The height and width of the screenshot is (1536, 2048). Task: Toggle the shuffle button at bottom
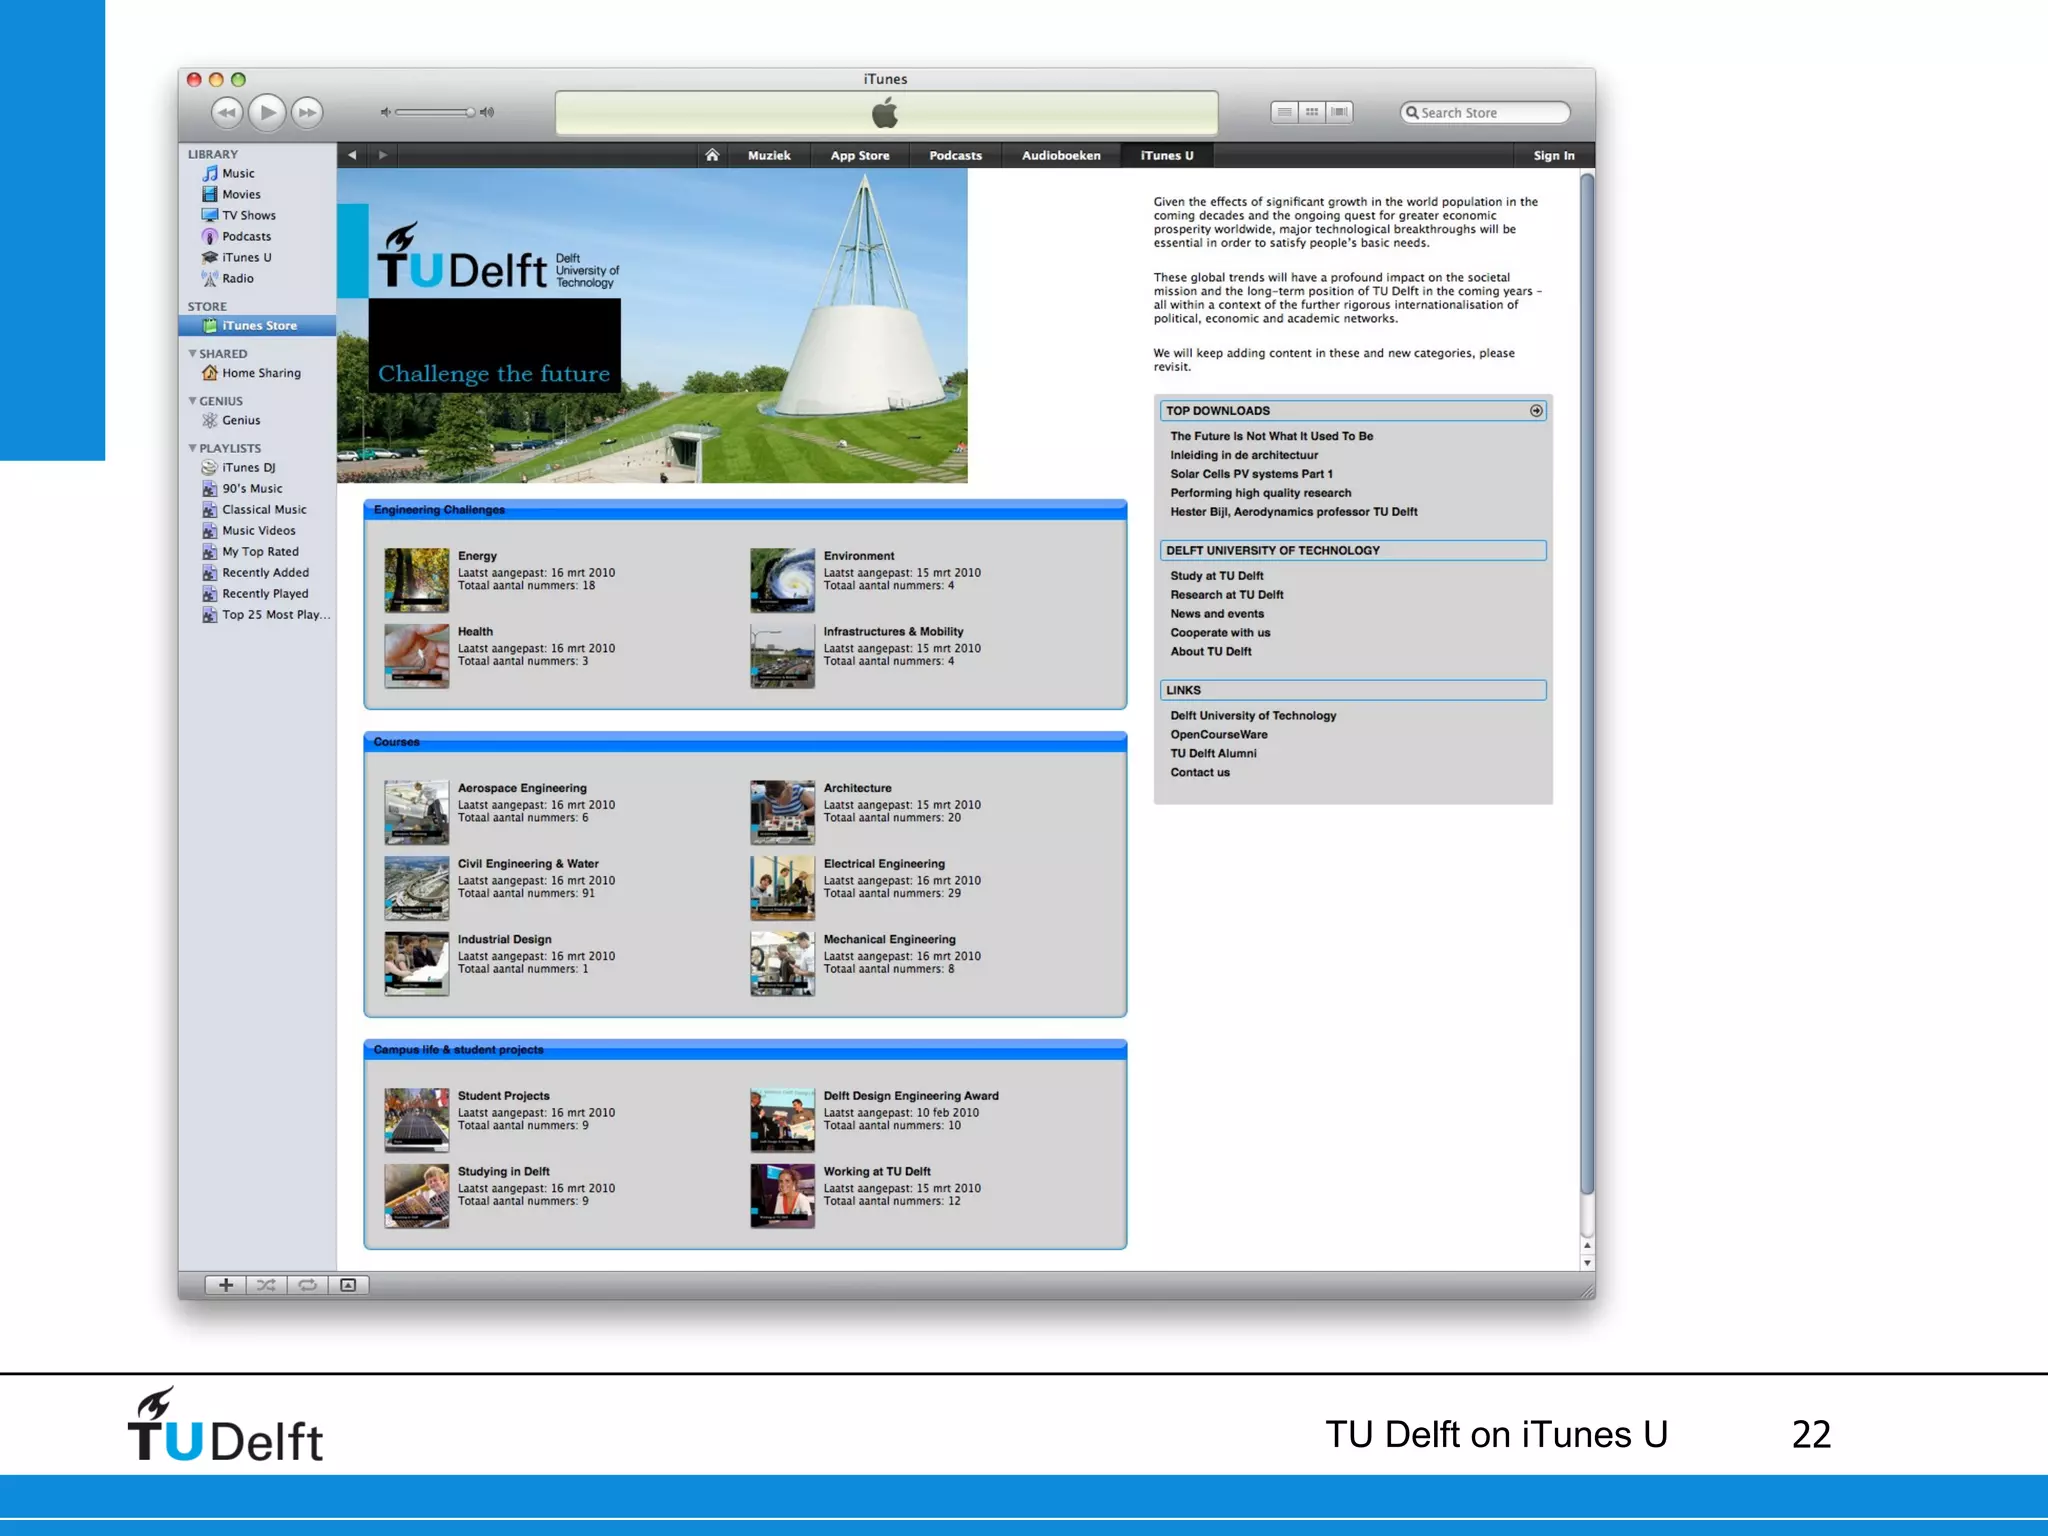pyautogui.click(x=266, y=1285)
